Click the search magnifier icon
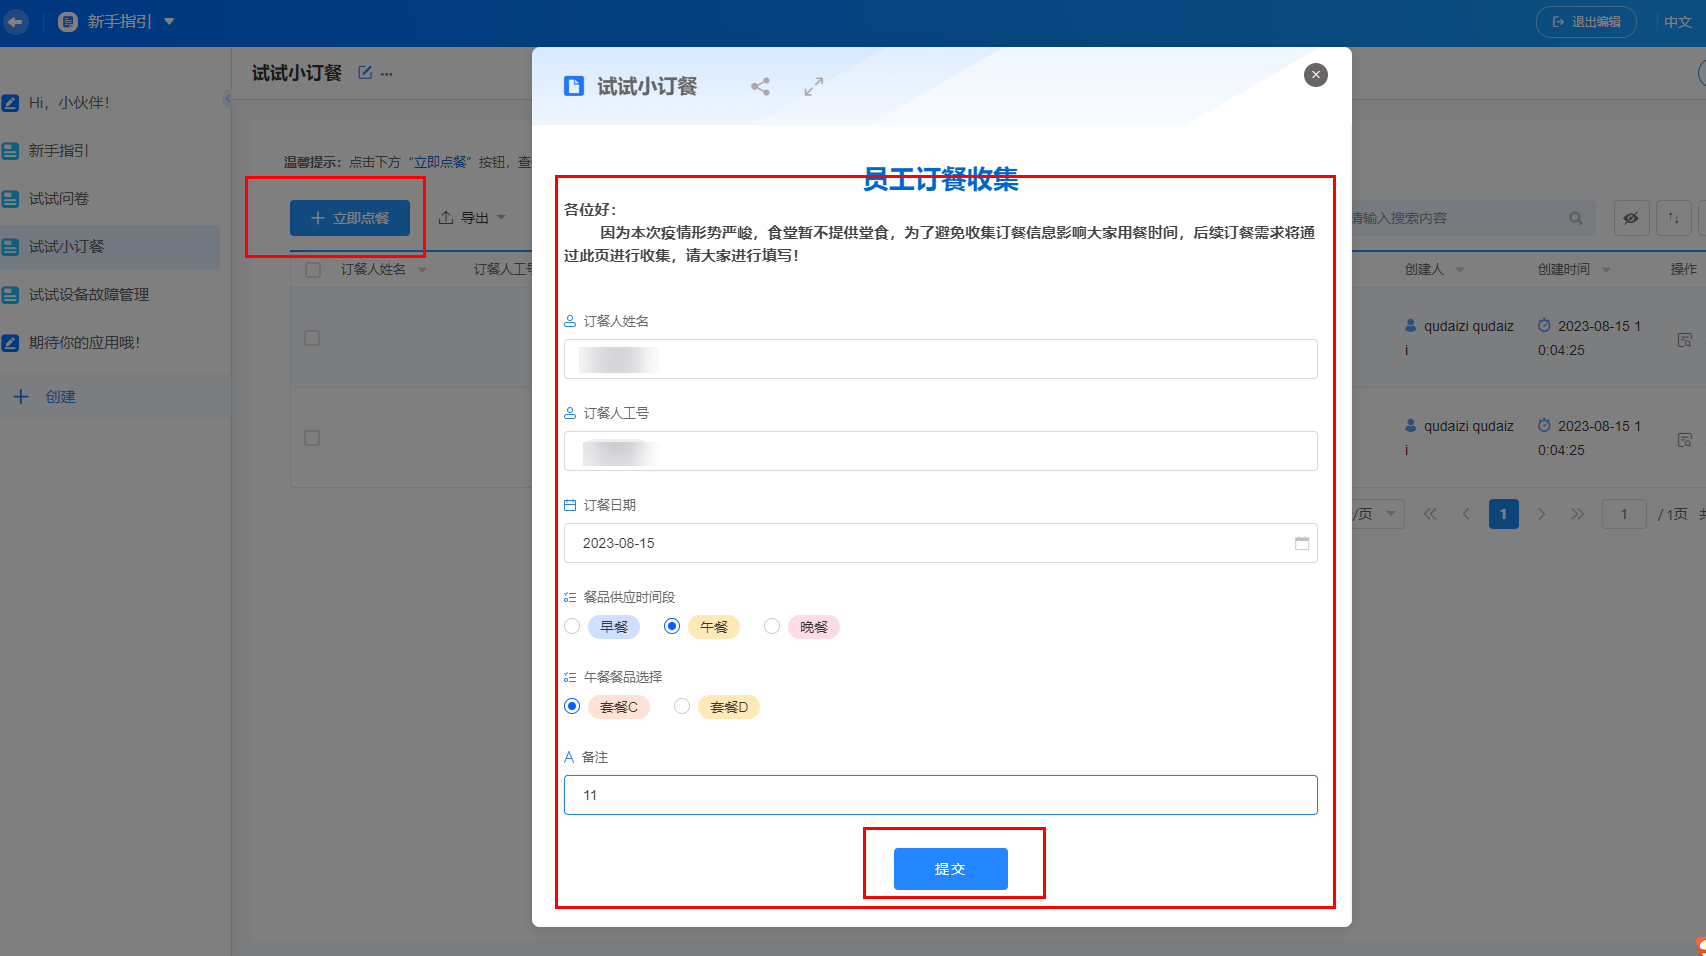This screenshot has width=1706, height=956. (x=1577, y=217)
